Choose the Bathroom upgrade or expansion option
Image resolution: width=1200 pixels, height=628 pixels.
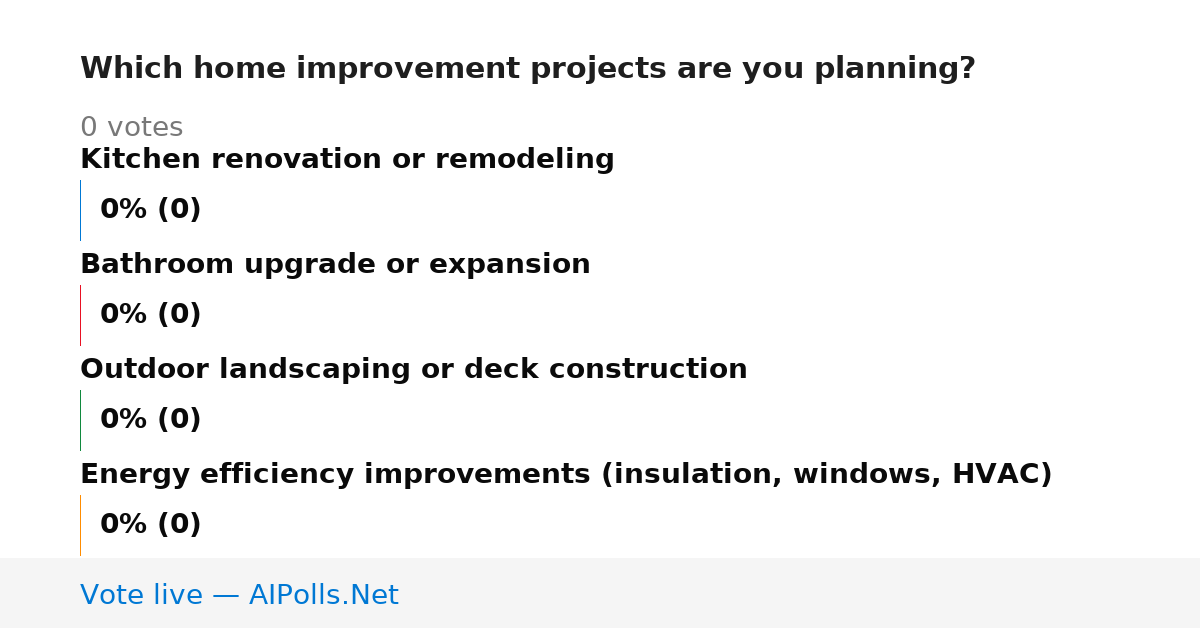tap(335, 264)
